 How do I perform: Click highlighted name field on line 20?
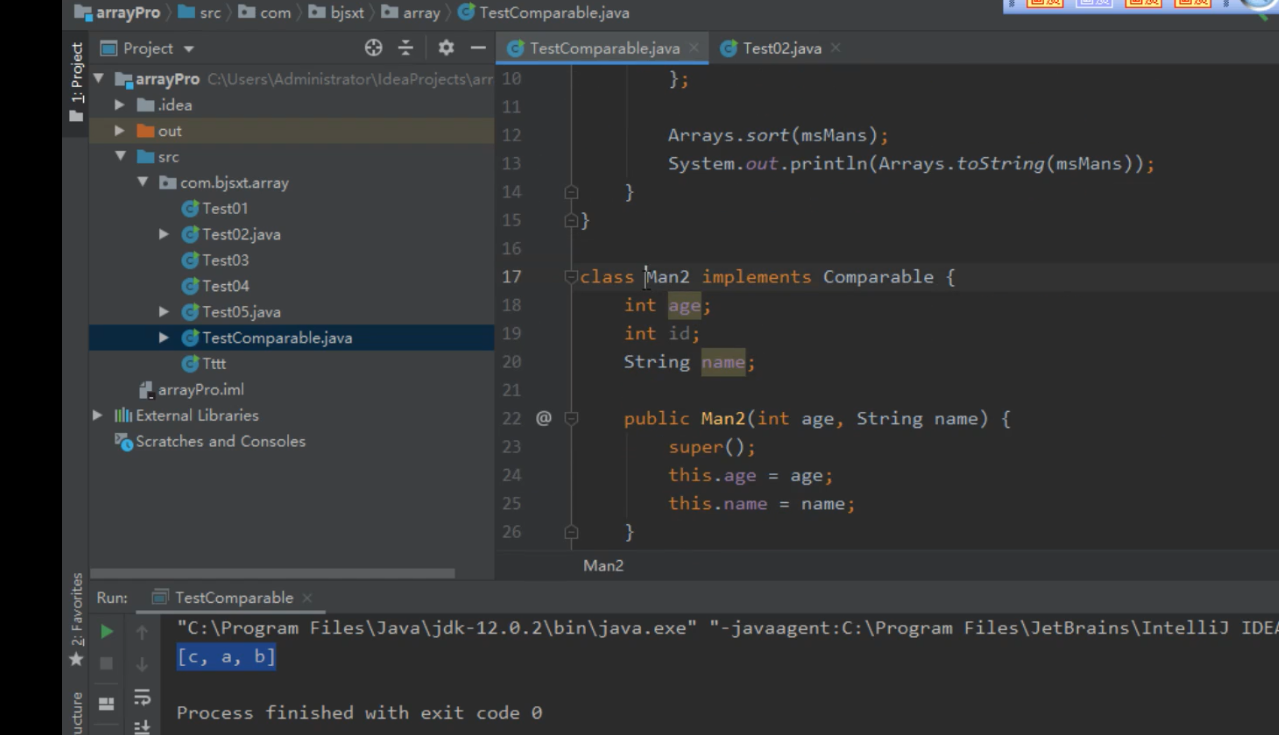click(722, 362)
